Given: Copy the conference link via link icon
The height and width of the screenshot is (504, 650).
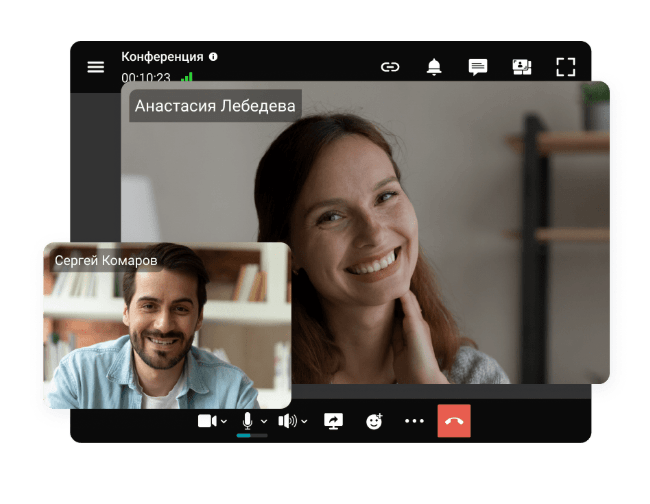Looking at the screenshot, I should tap(390, 67).
